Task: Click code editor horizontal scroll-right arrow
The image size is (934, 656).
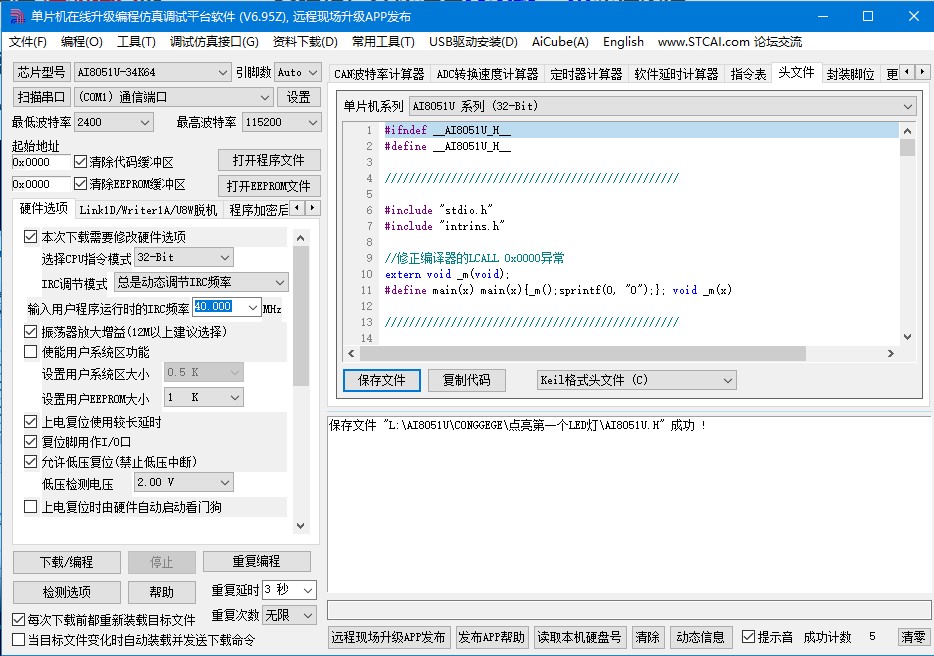Action: coord(891,353)
